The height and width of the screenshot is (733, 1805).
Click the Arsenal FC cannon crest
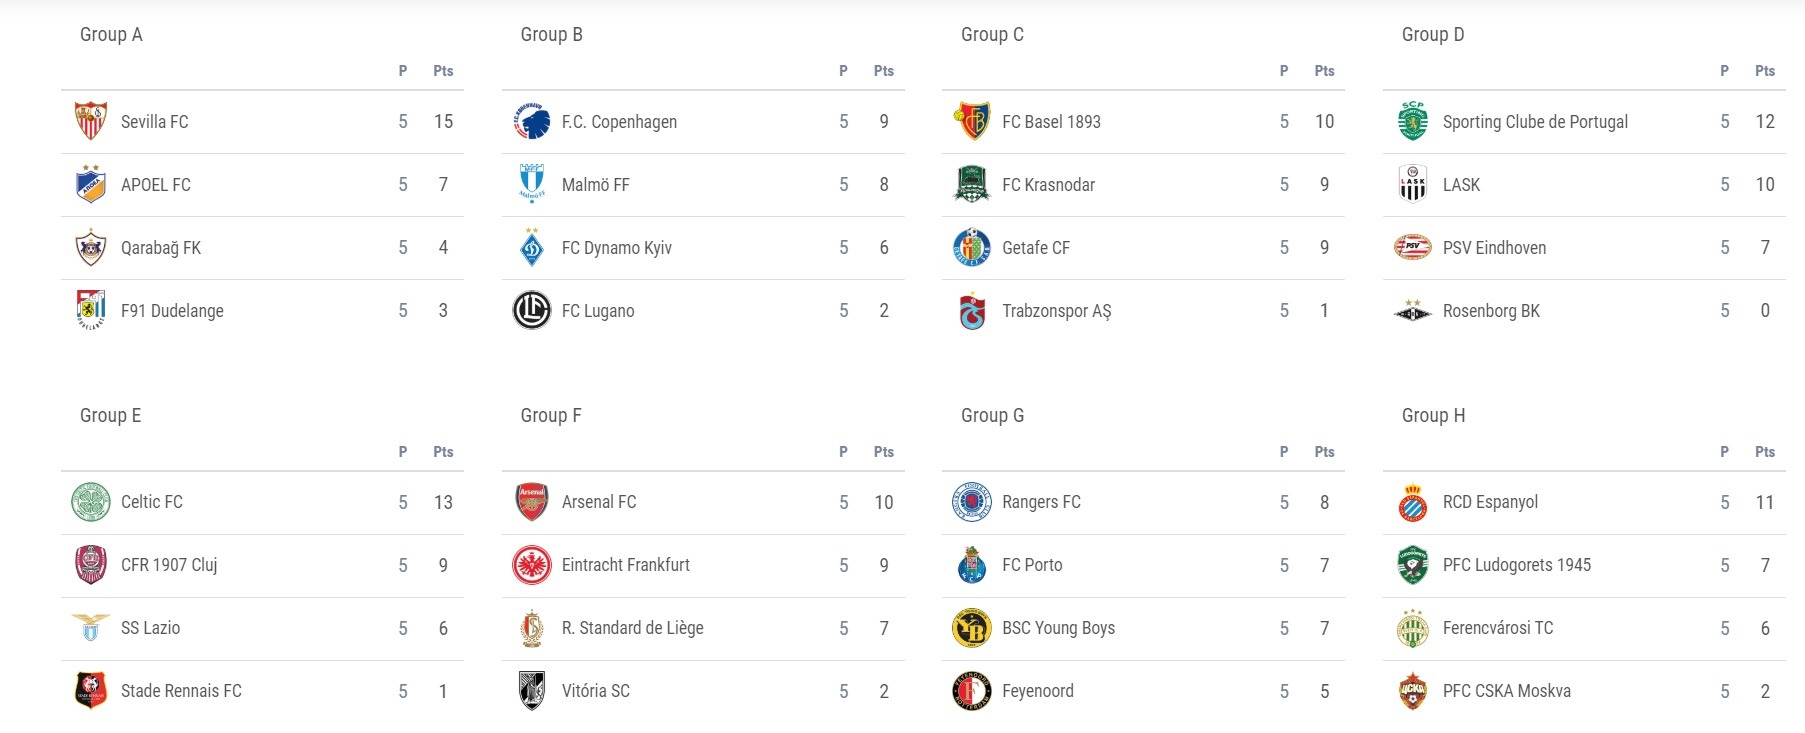(x=532, y=502)
